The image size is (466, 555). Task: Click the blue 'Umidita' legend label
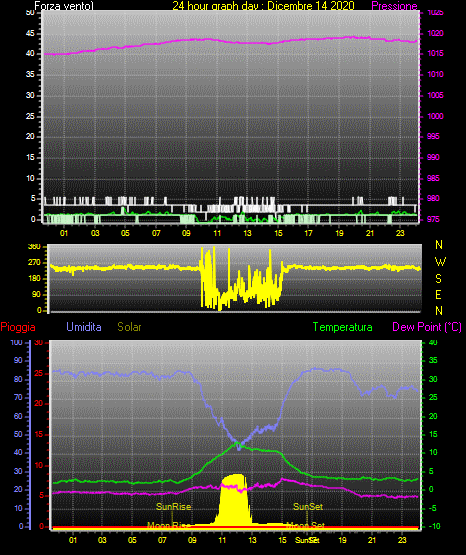click(x=84, y=327)
